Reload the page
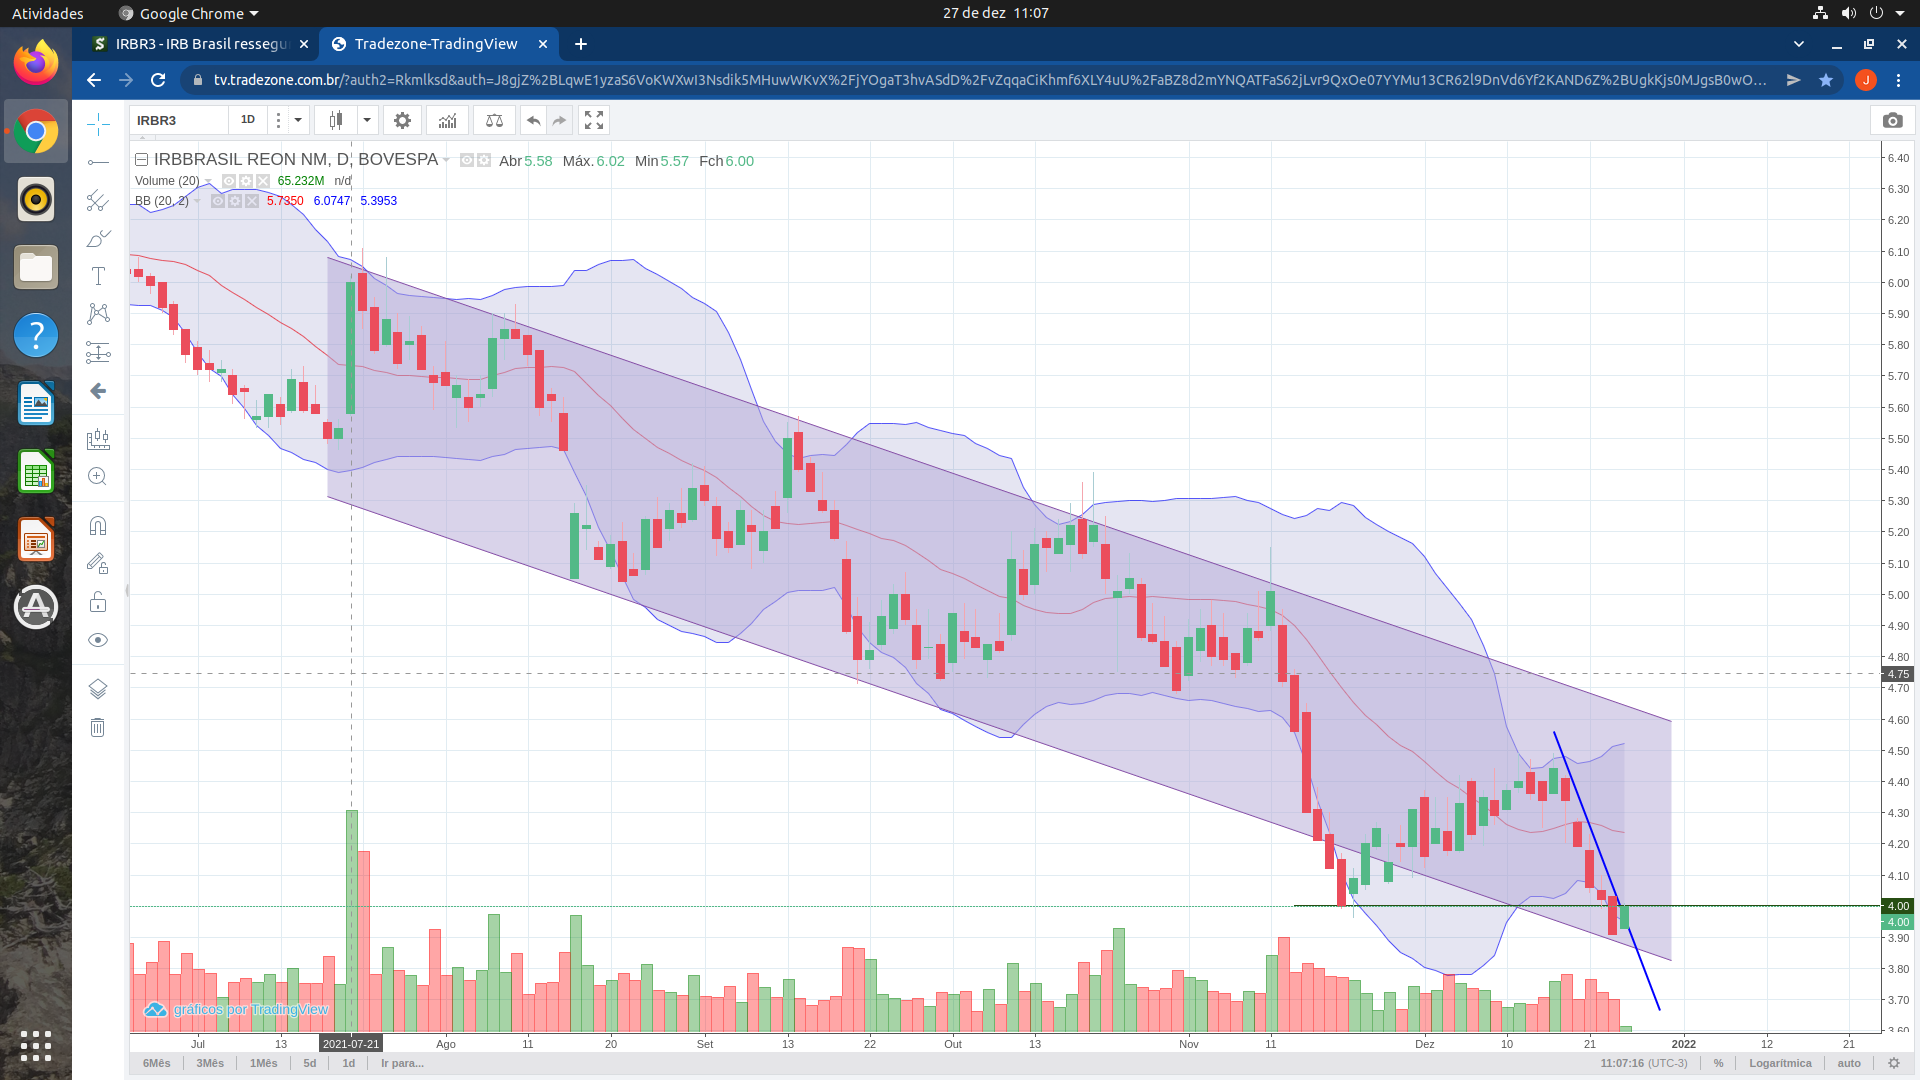 click(x=158, y=80)
